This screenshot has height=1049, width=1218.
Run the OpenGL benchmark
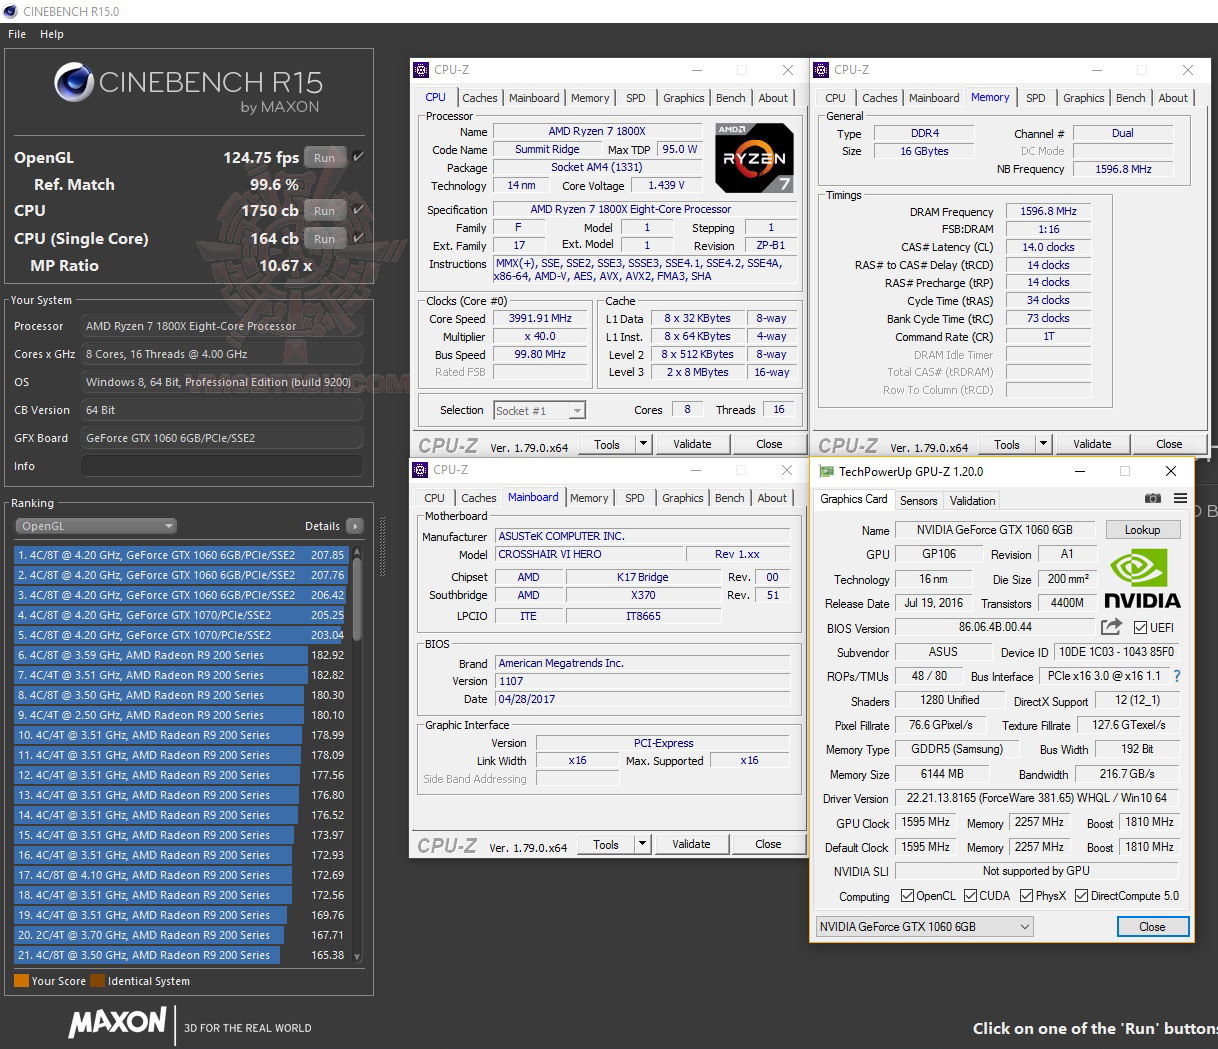click(x=325, y=158)
